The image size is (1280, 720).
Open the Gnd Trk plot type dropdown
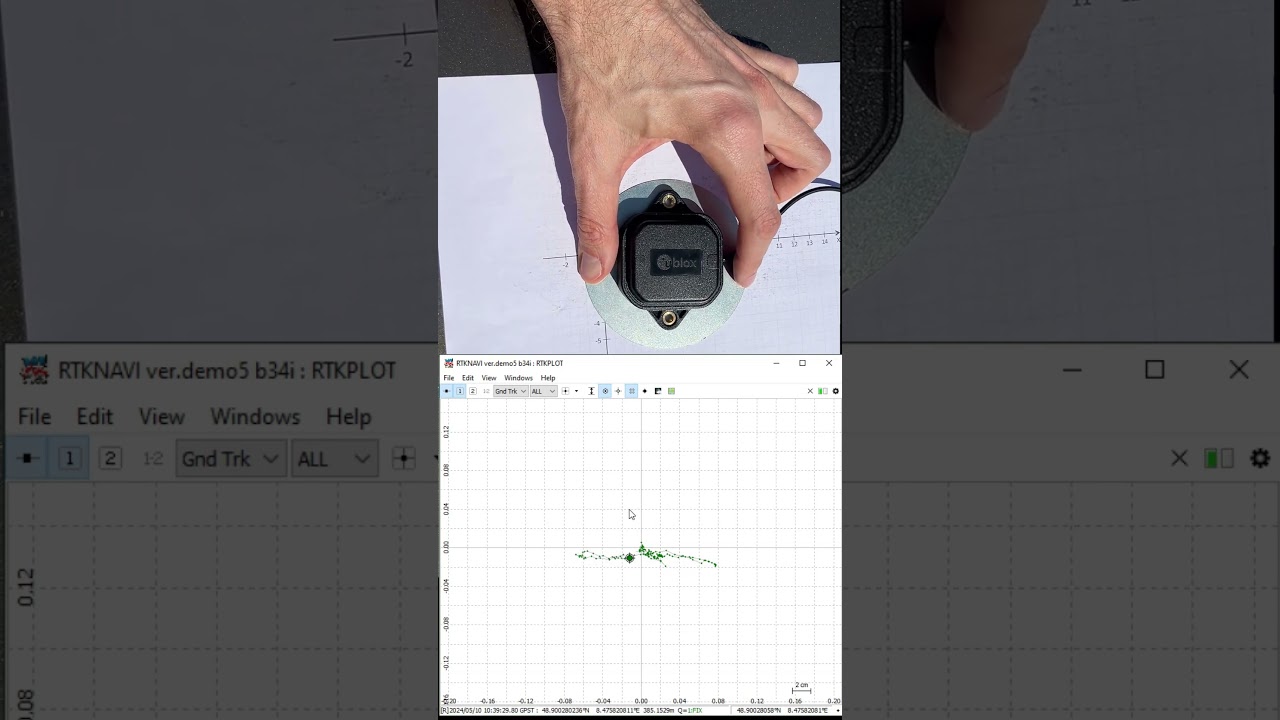pyautogui.click(x=511, y=391)
